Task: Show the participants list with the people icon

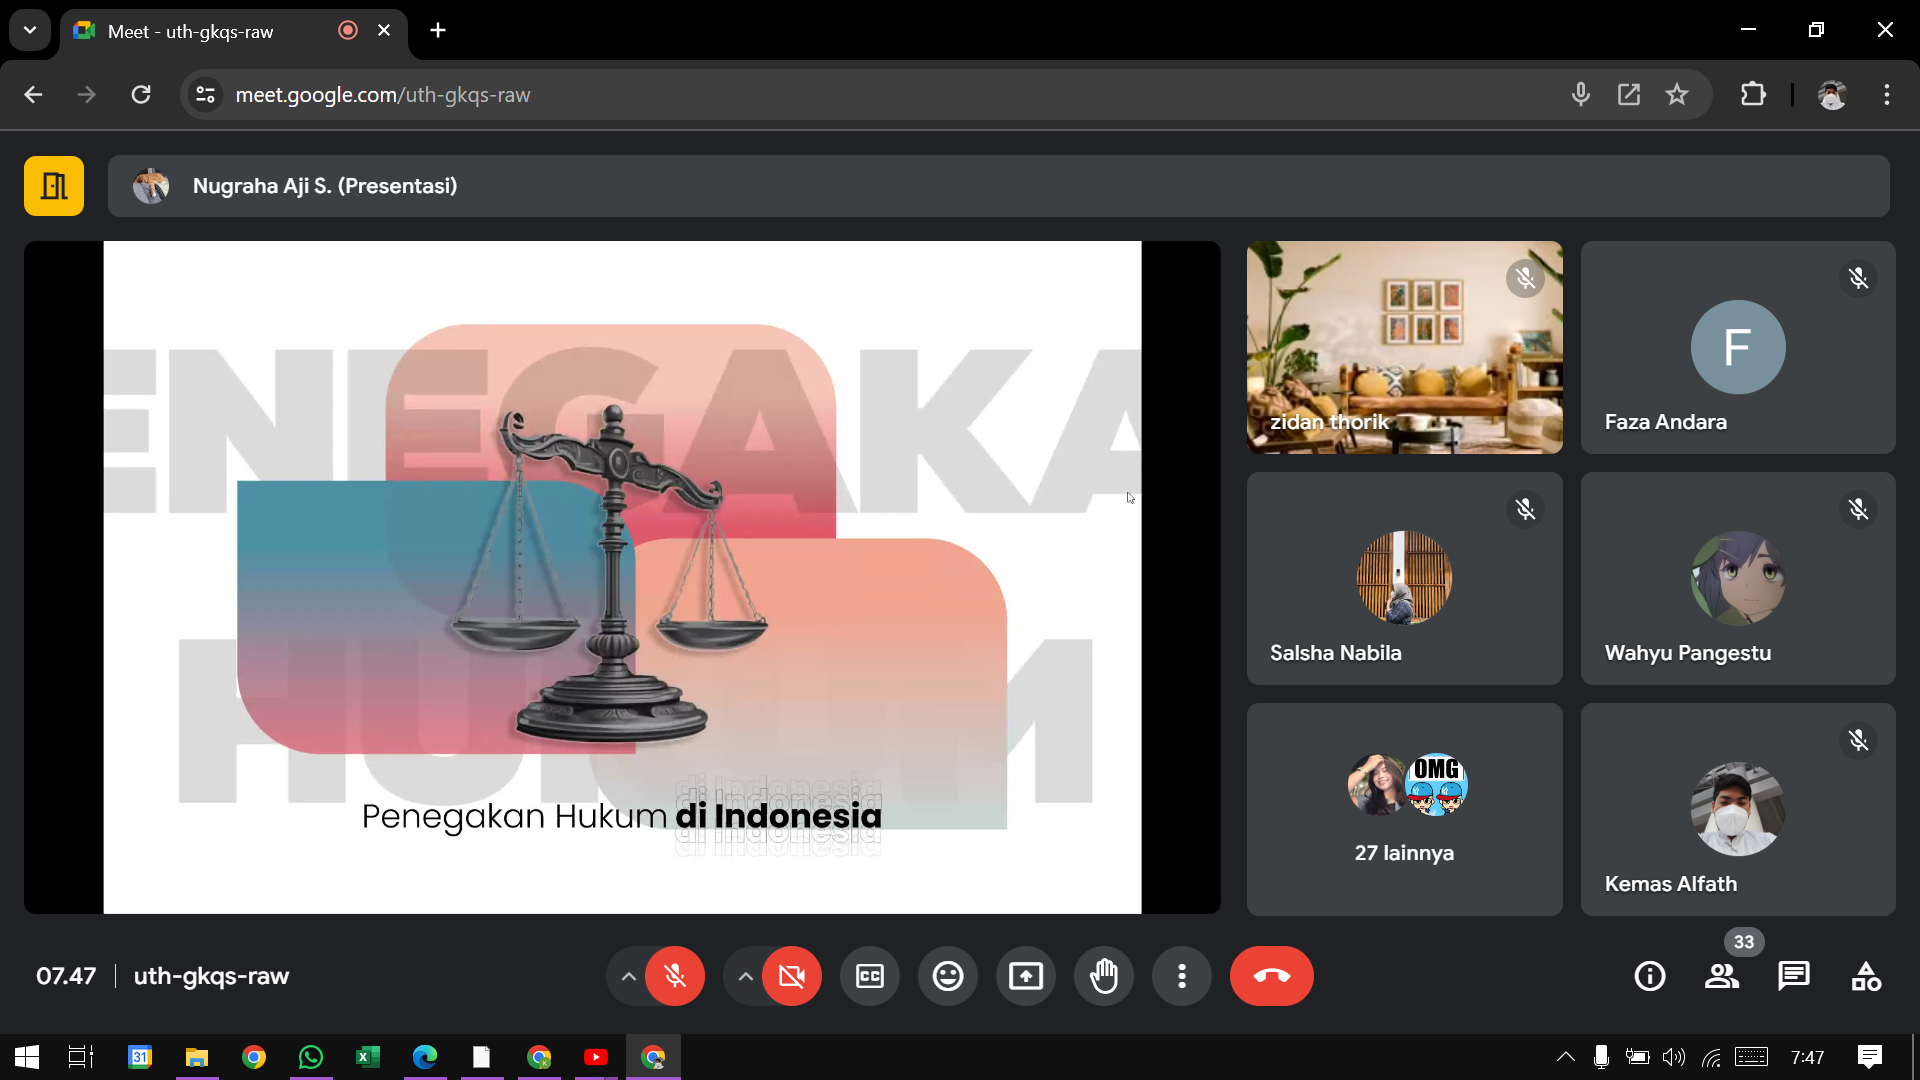Action: tap(1721, 976)
